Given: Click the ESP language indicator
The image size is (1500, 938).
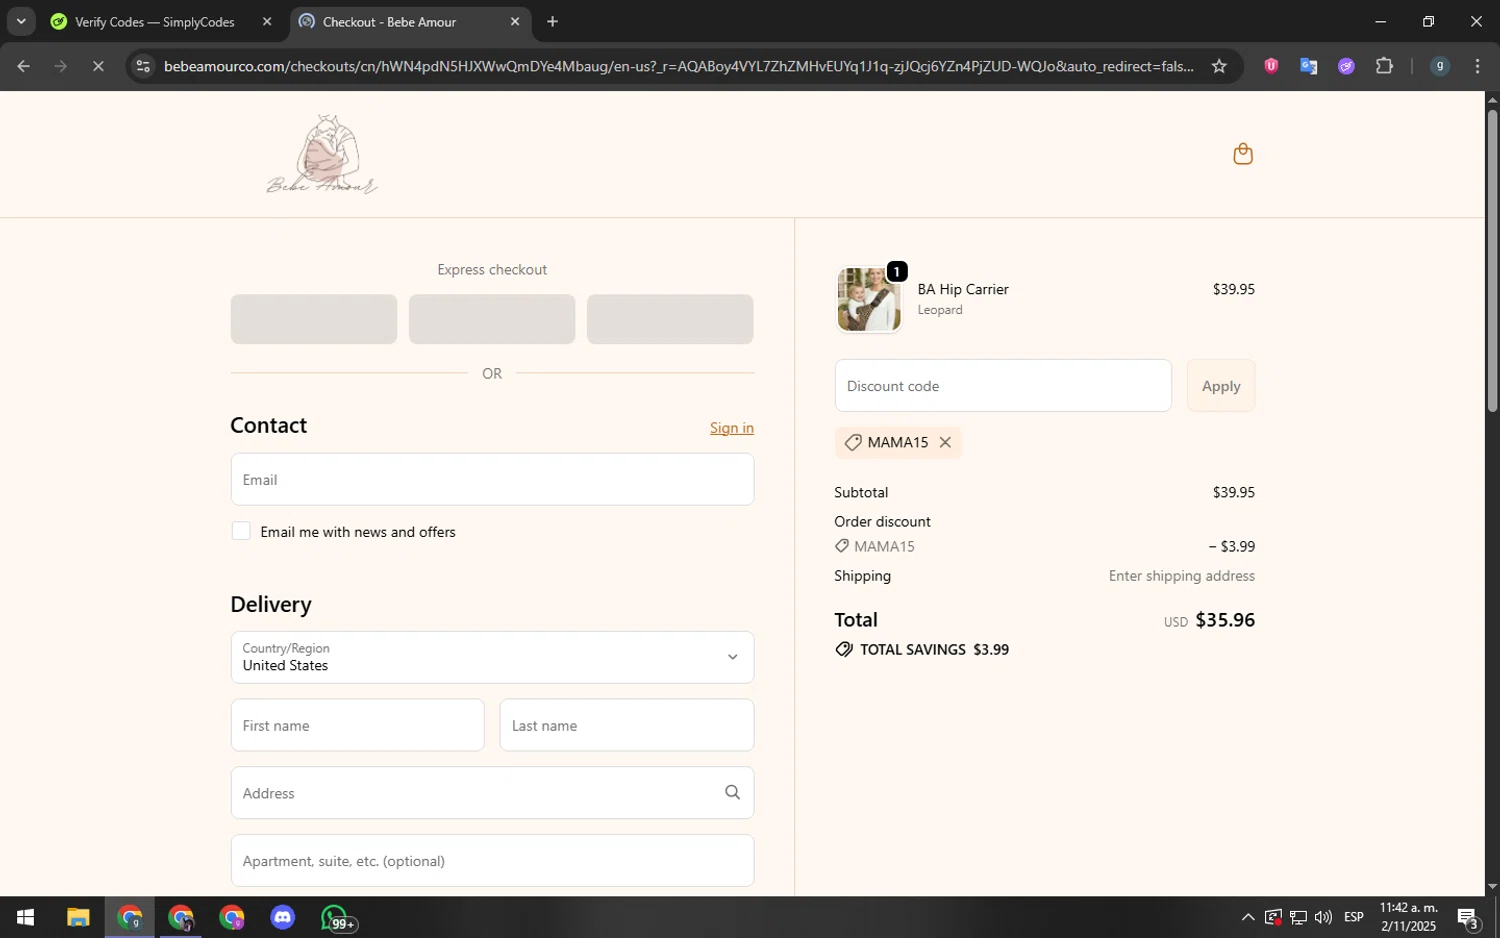Looking at the screenshot, I should tap(1354, 918).
